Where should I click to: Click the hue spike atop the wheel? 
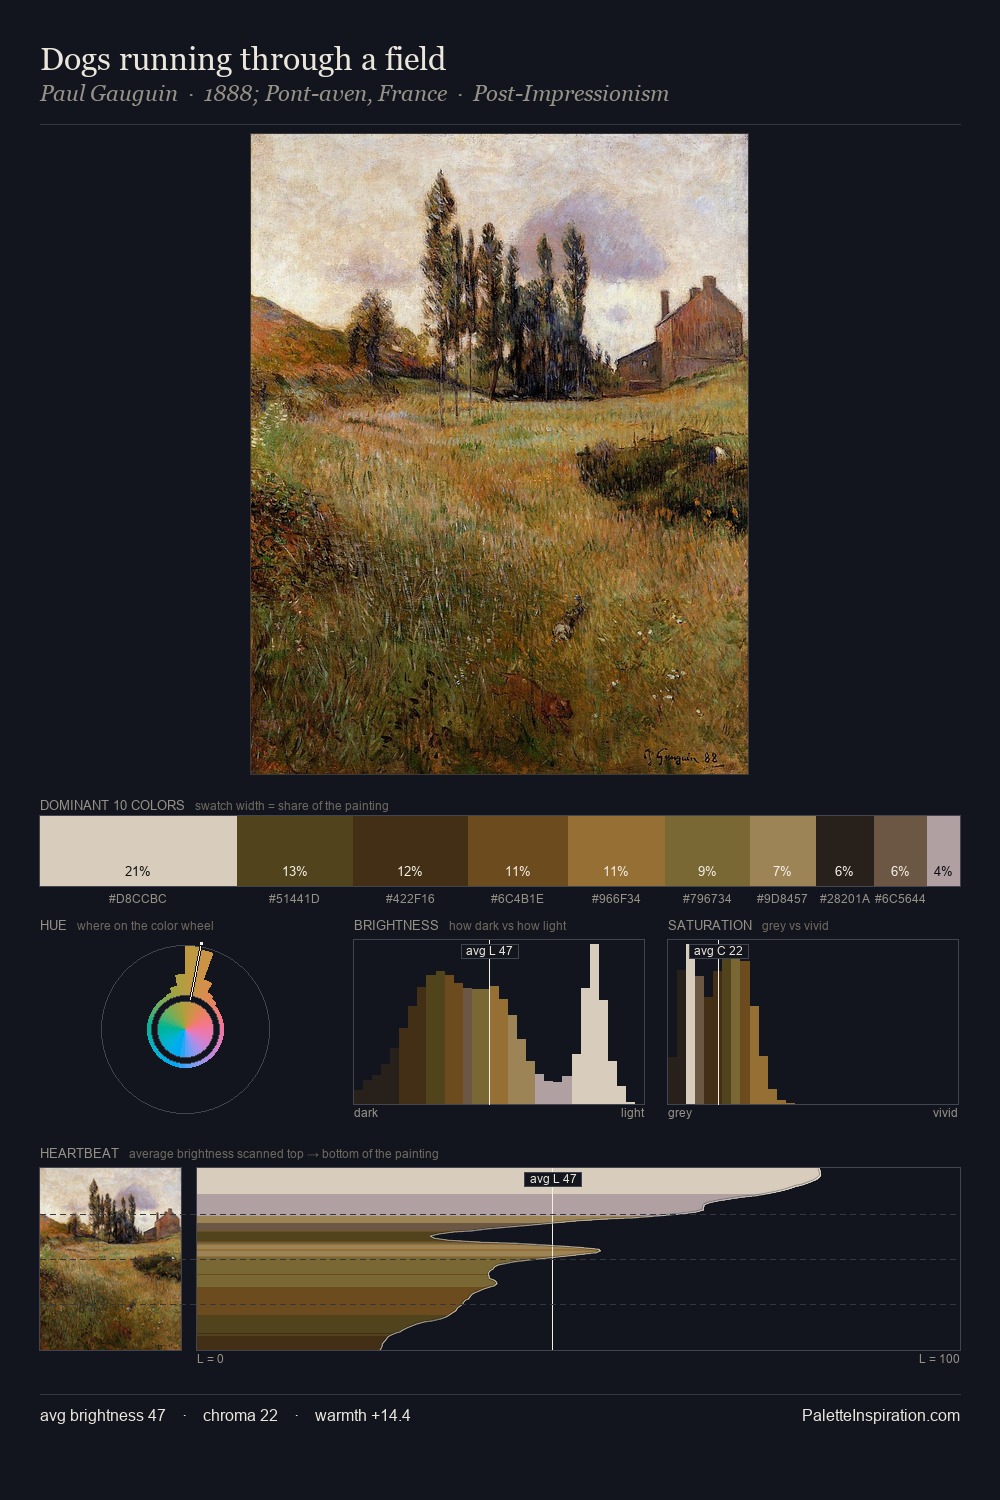[x=196, y=970]
